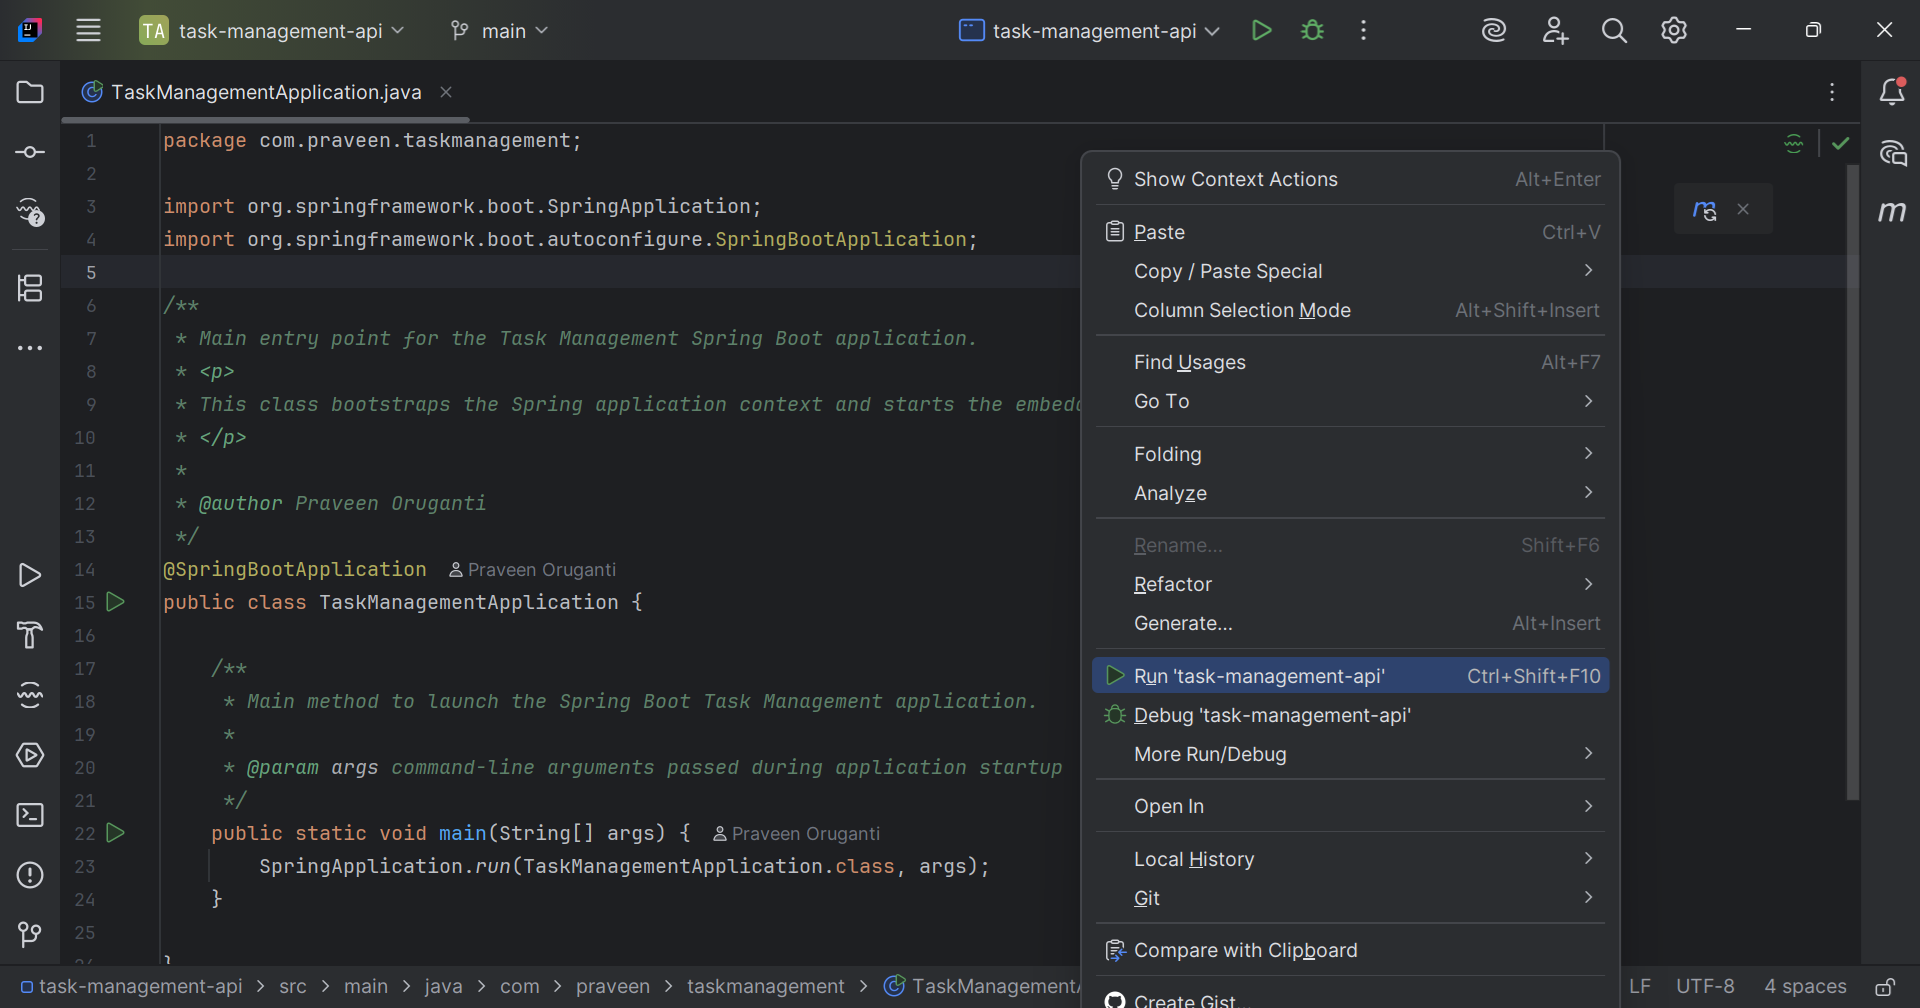This screenshot has height=1008, width=1920.
Task: Click the src breadcrumb in navigation bar
Action: pyautogui.click(x=293, y=986)
